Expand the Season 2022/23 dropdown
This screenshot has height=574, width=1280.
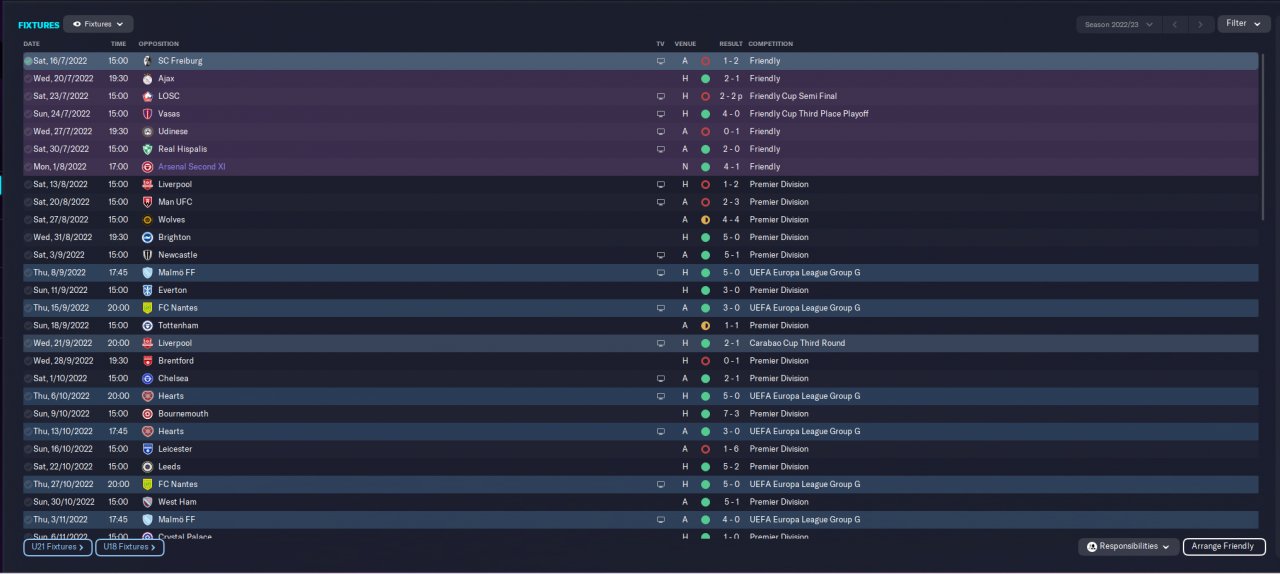pos(1119,24)
